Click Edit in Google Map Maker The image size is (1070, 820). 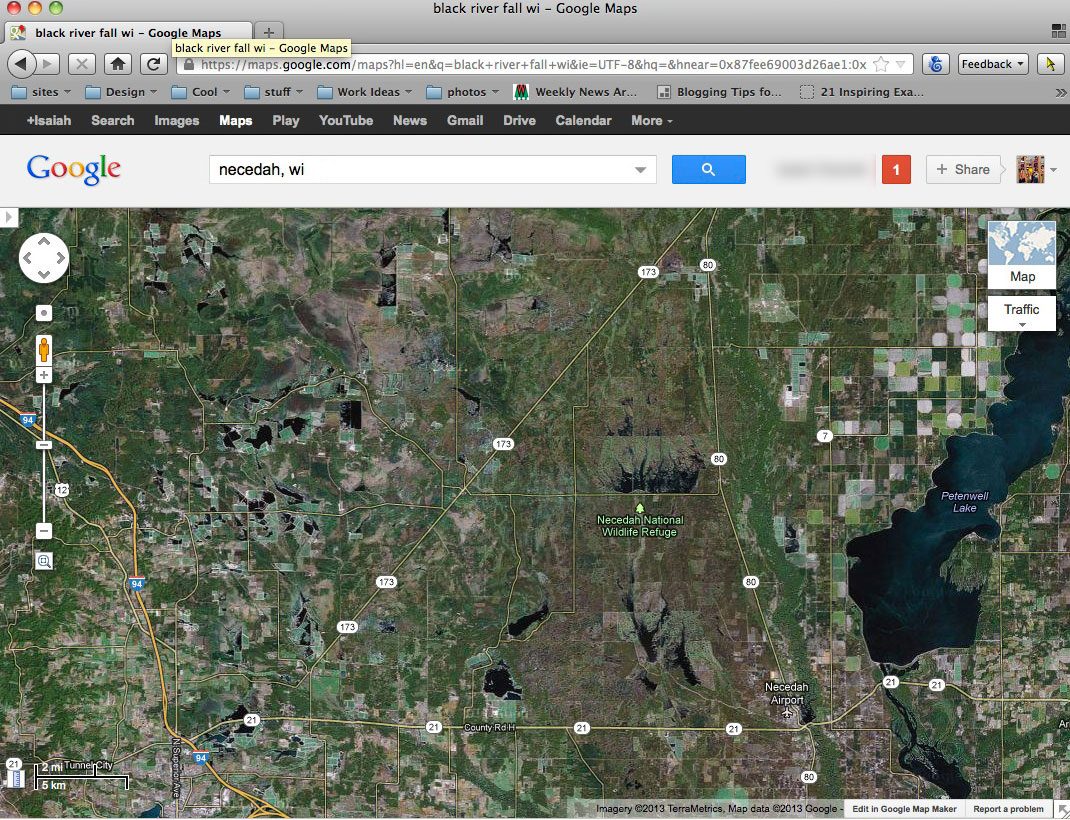(x=904, y=809)
